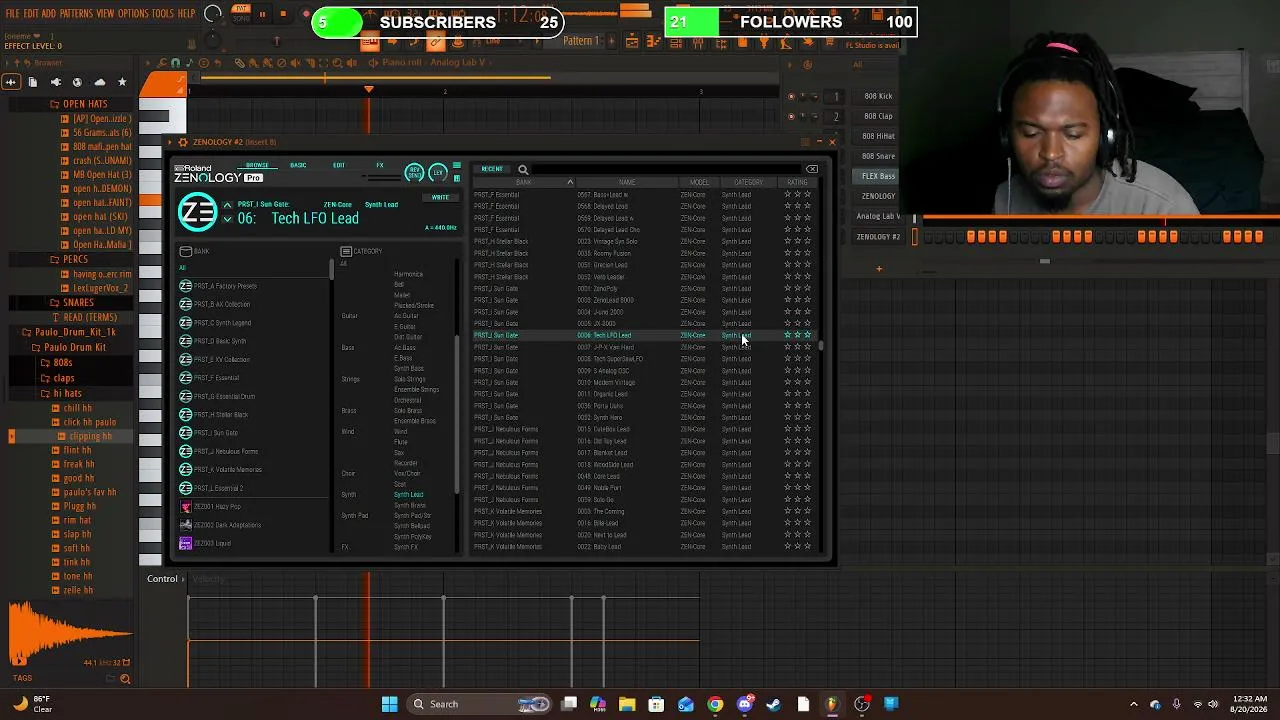Click the RECENT button
The width and height of the screenshot is (1280, 720).
[492, 169]
